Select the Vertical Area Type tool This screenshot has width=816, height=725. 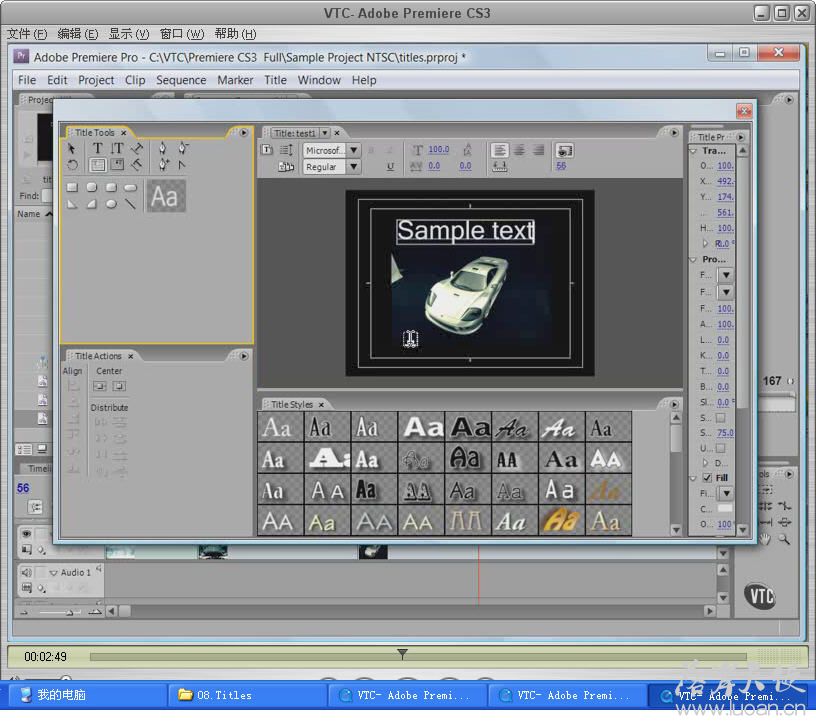[117, 166]
